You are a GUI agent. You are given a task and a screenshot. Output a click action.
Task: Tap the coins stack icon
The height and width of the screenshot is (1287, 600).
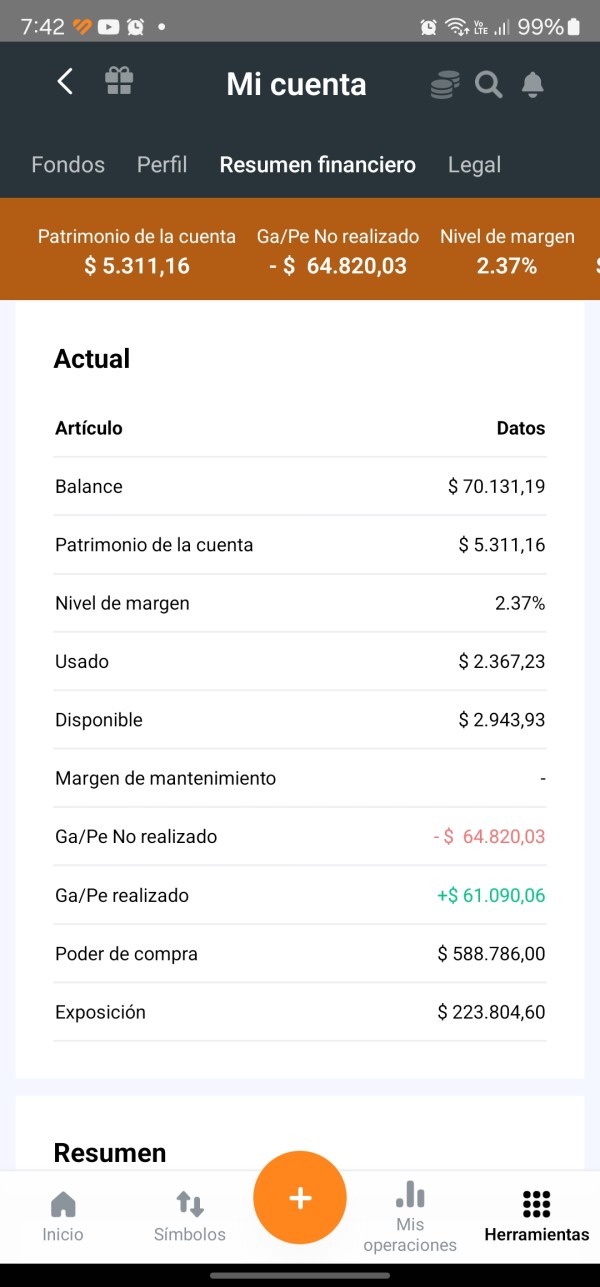pyautogui.click(x=445, y=85)
